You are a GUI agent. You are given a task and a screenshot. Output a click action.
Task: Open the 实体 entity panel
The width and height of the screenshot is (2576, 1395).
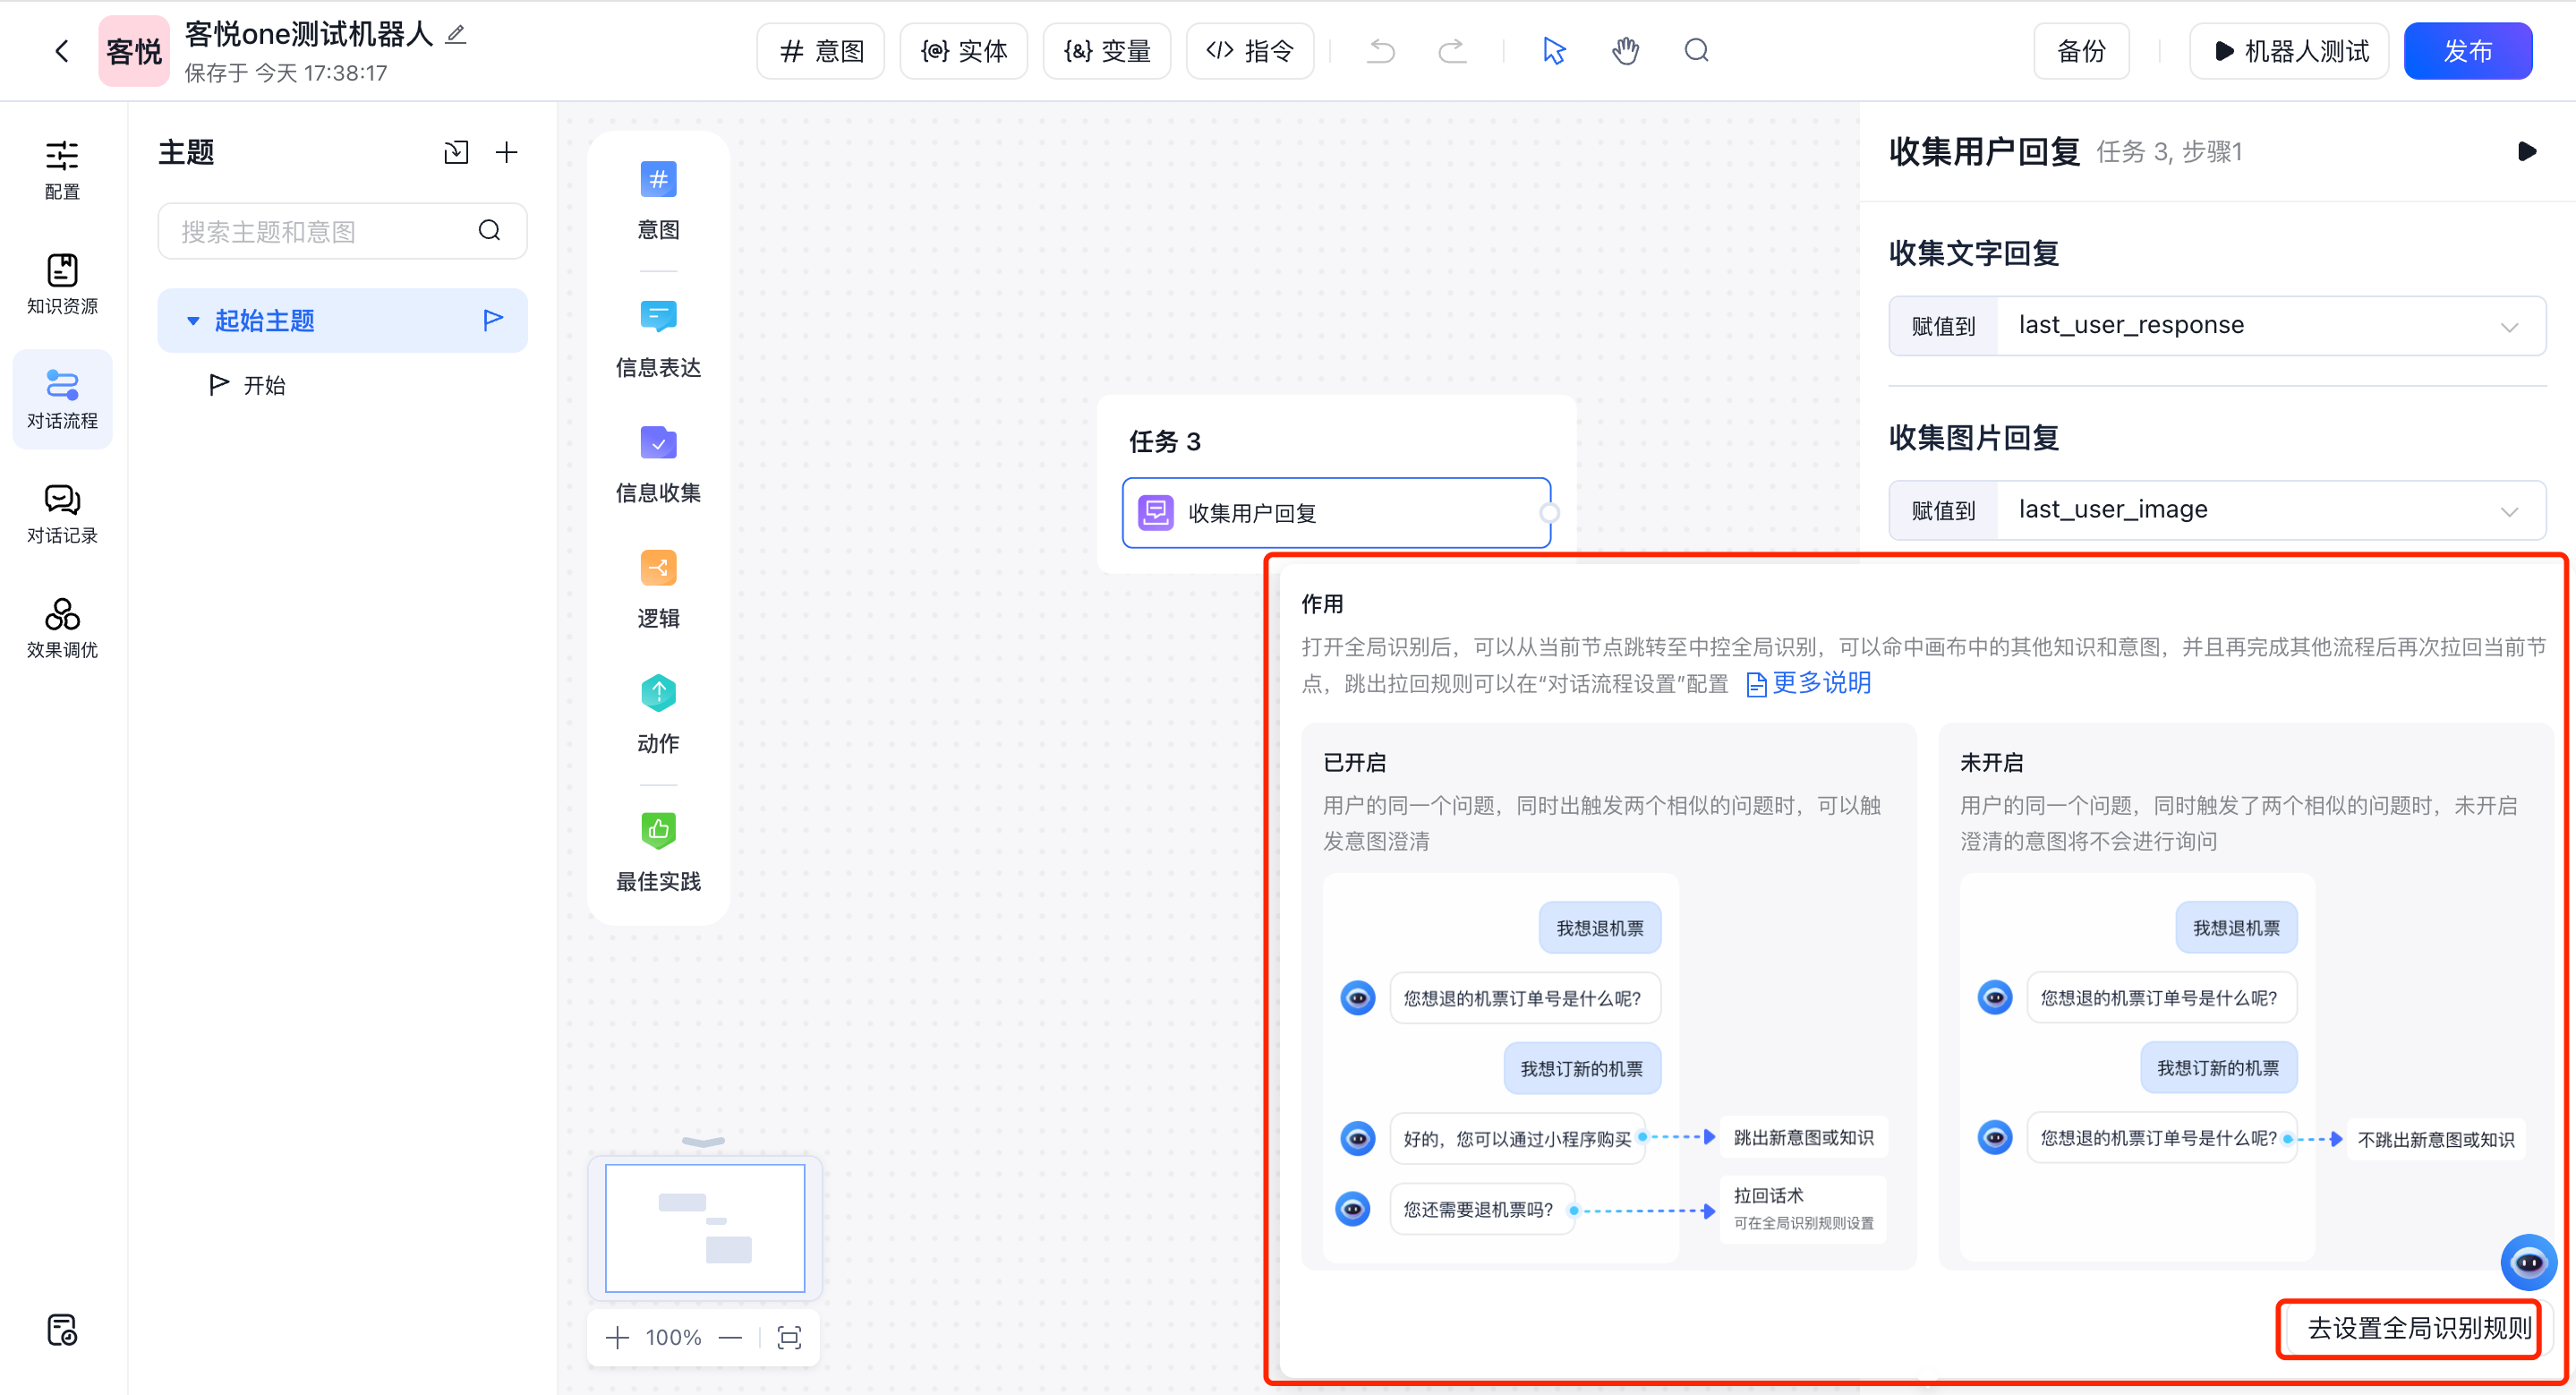click(962, 50)
